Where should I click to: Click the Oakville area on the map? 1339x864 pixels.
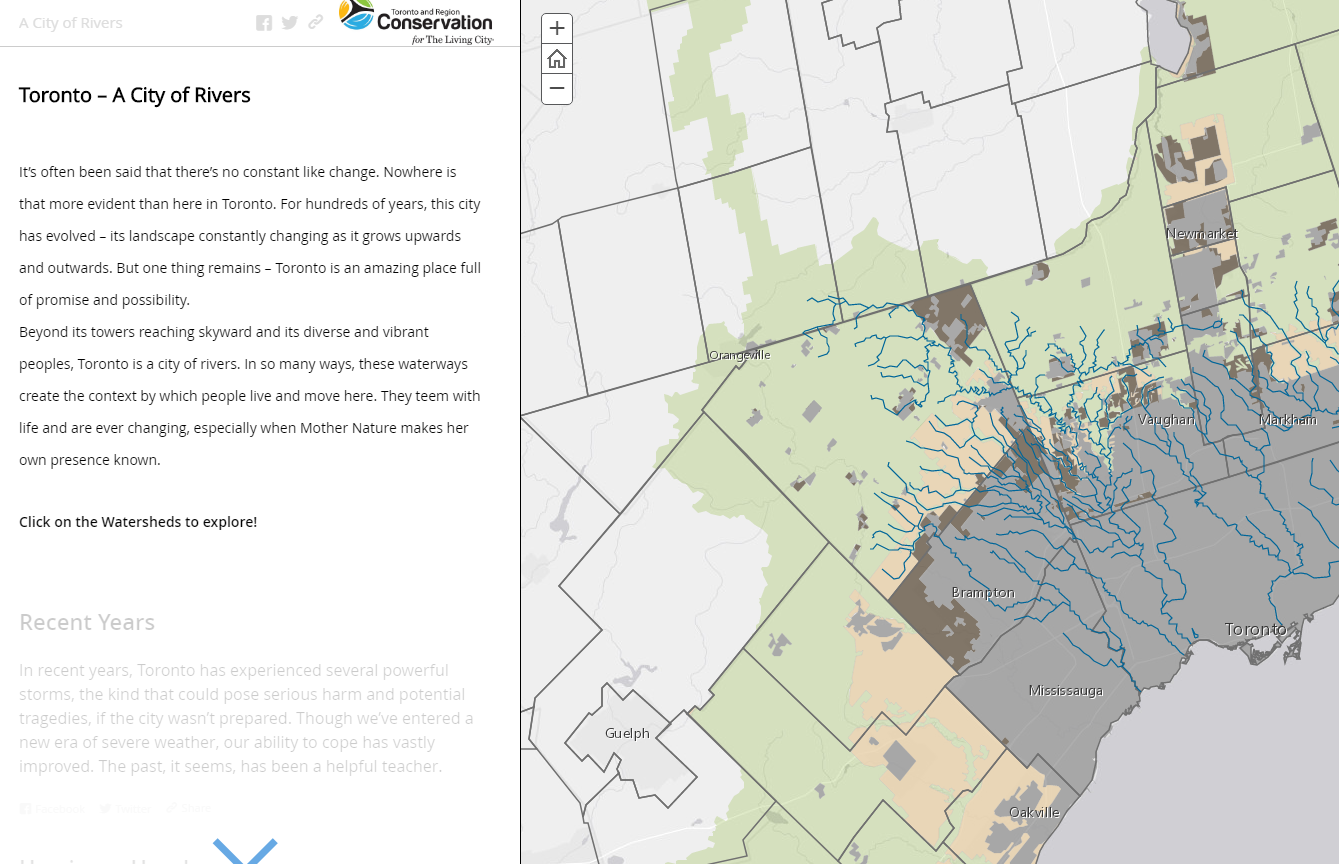click(x=1034, y=812)
